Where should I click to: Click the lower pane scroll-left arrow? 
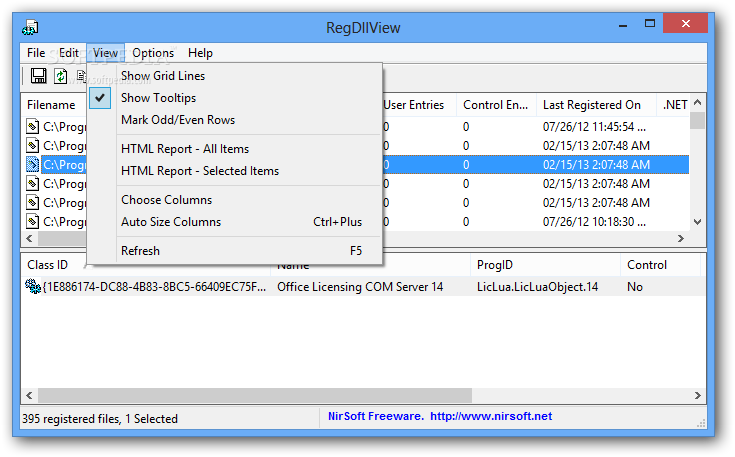[30, 395]
